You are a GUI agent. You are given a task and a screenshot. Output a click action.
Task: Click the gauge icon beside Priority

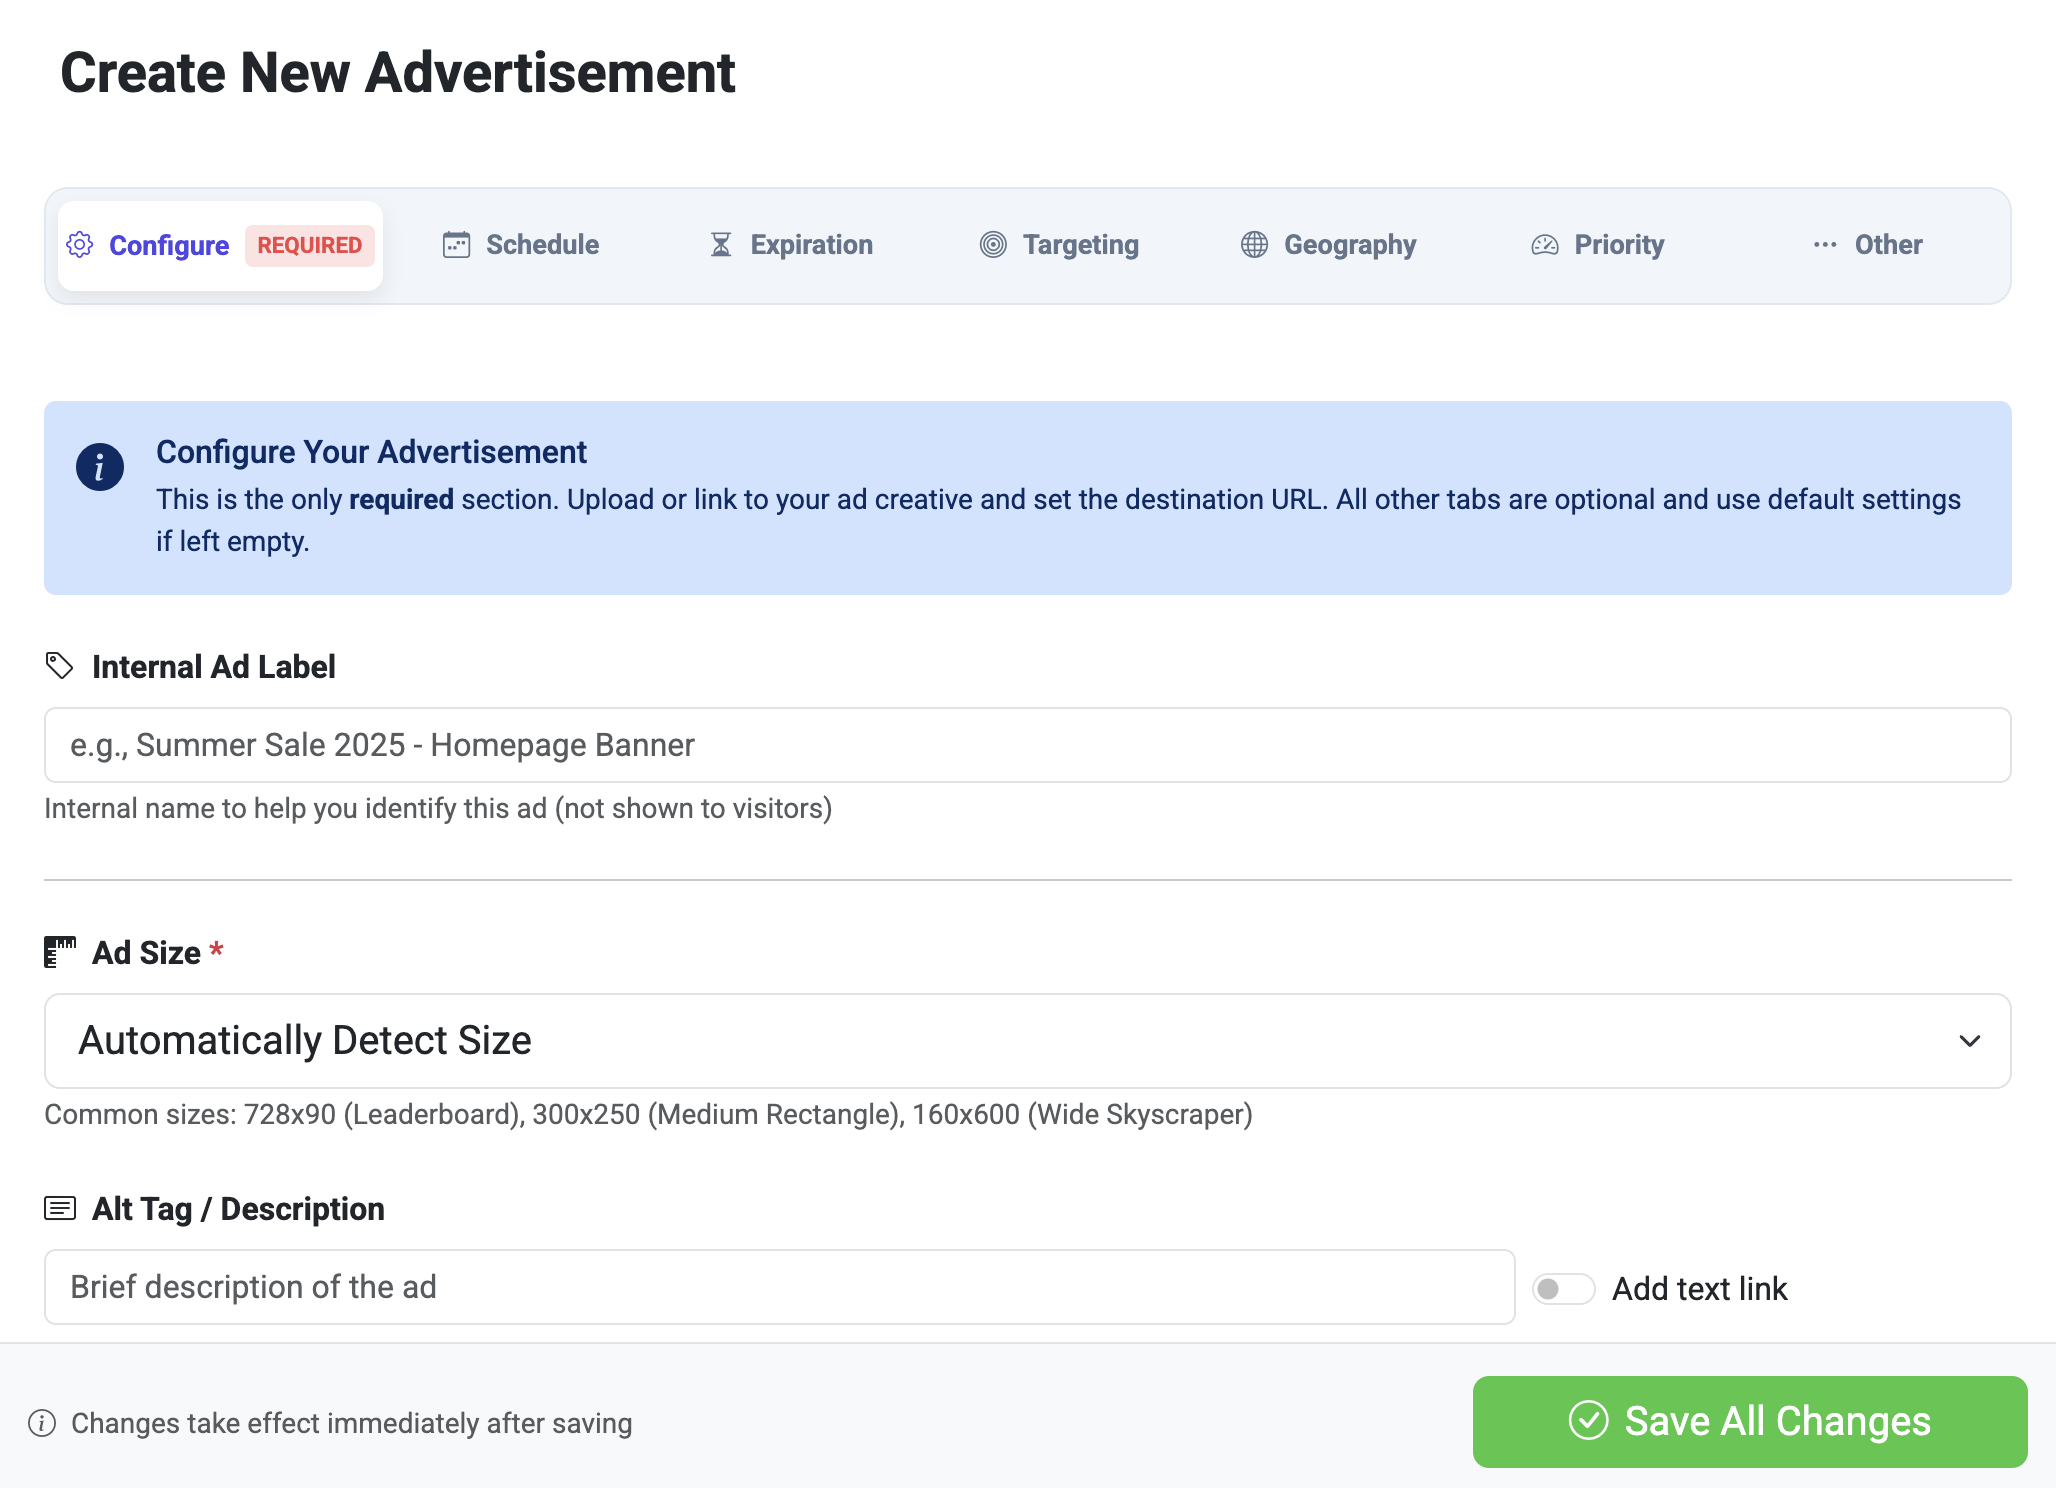(1545, 245)
